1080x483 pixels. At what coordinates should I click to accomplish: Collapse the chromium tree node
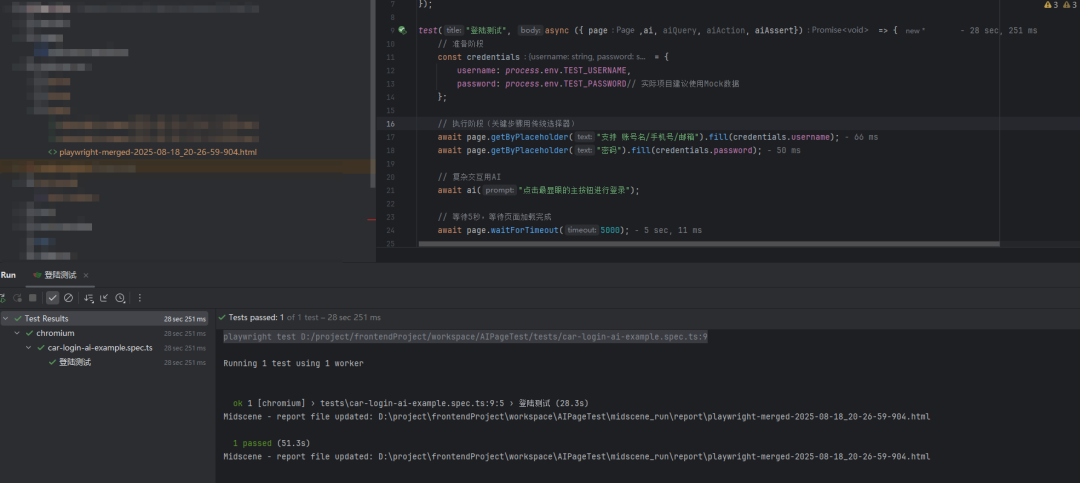pos(17,333)
